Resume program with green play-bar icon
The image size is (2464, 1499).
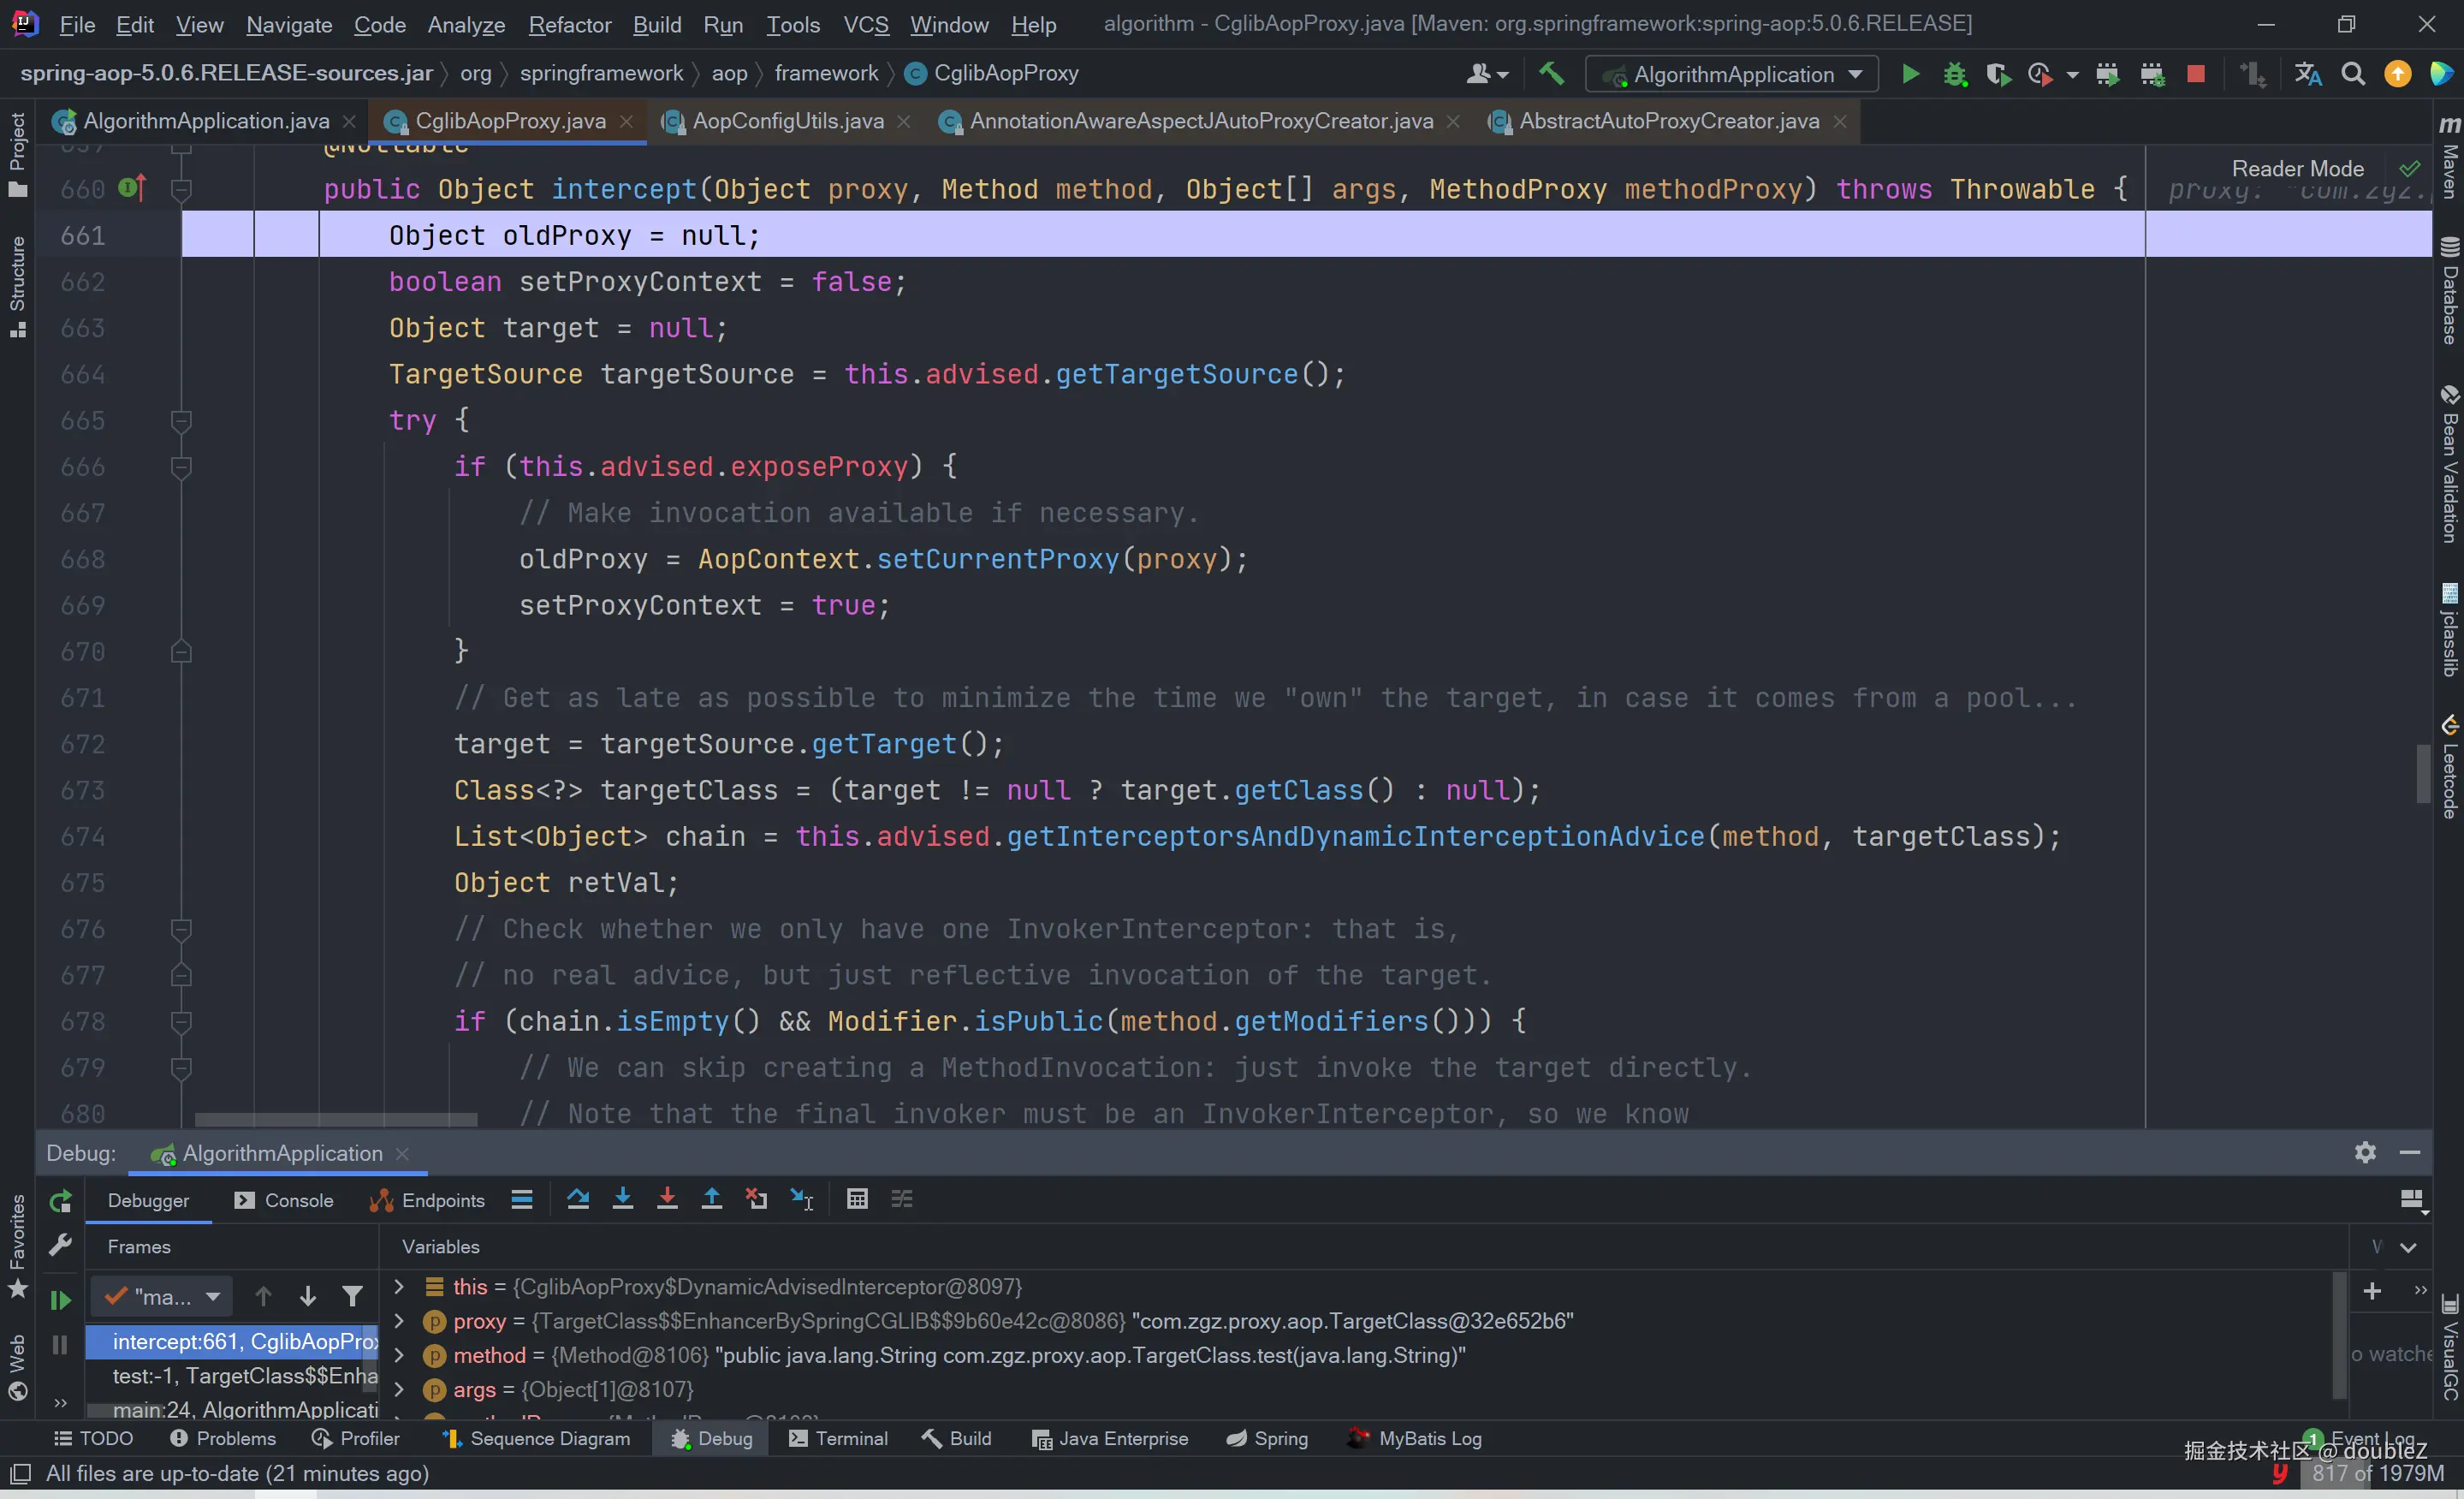(x=60, y=1299)
